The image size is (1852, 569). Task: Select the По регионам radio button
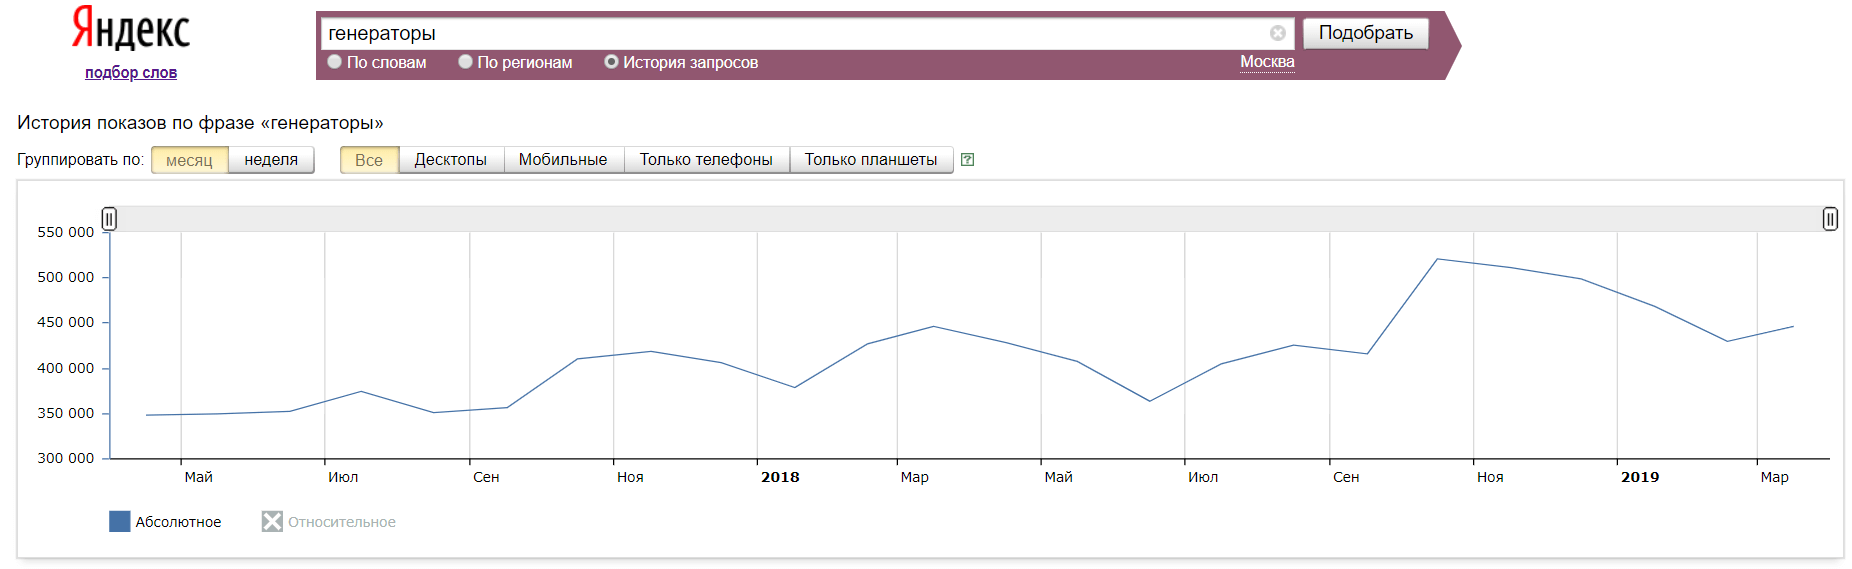point(465,62)
